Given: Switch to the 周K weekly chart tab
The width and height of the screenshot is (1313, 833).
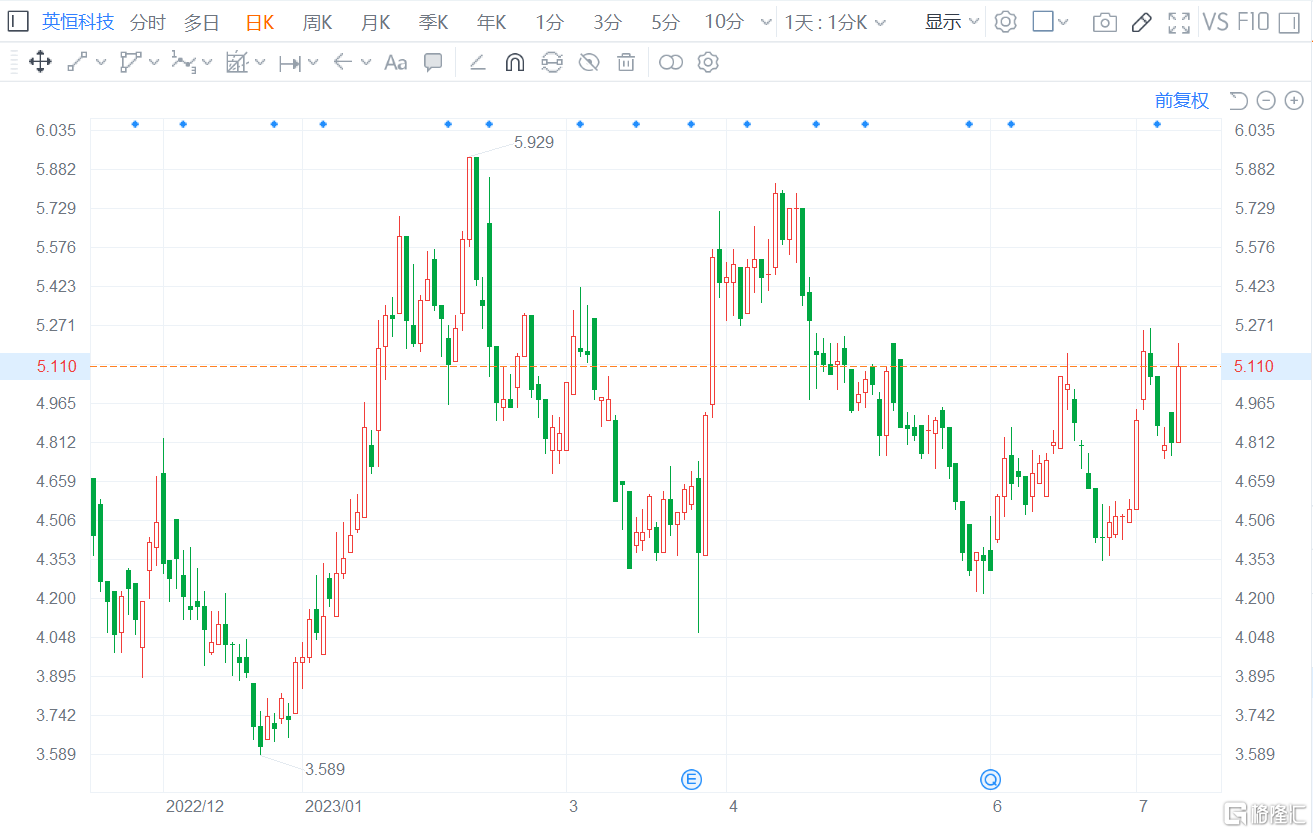Looking at the screenshot, I should [316, 21].
